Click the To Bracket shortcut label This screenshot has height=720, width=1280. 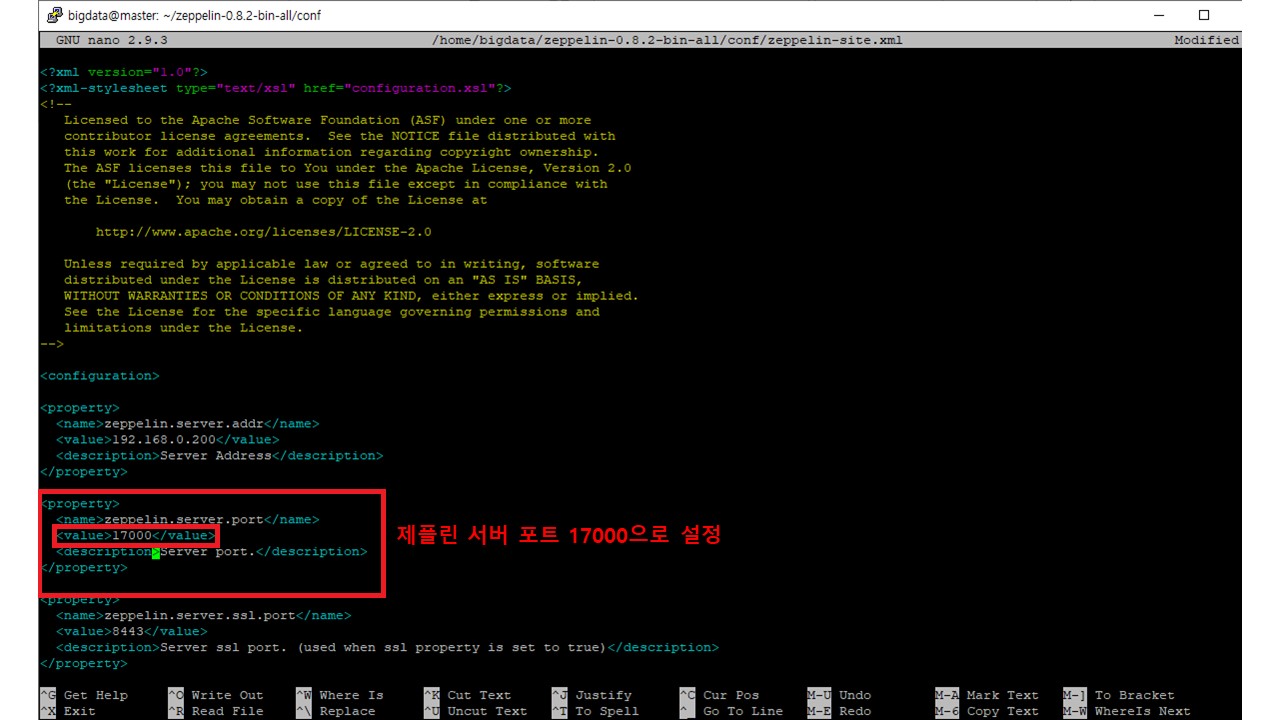pyautogui.click(x=1136, y=696)
